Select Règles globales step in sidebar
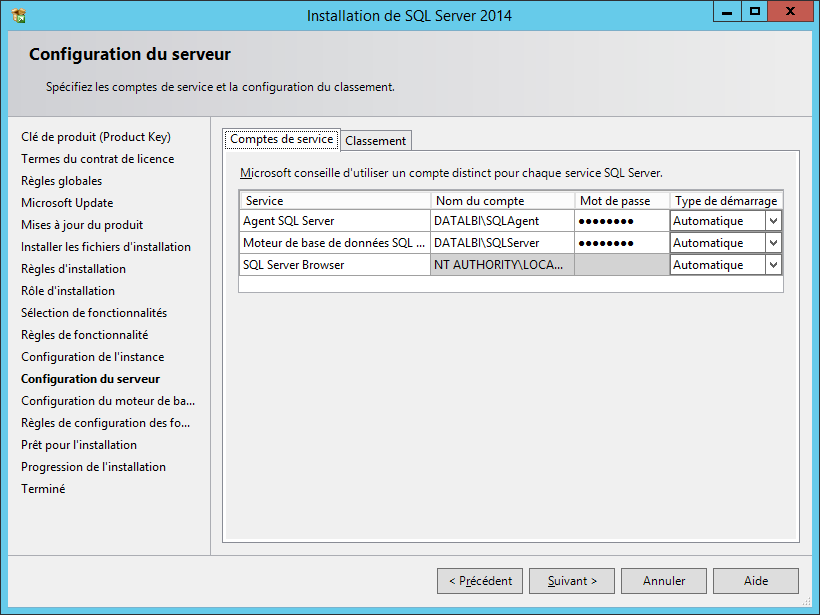 point(61,181)
